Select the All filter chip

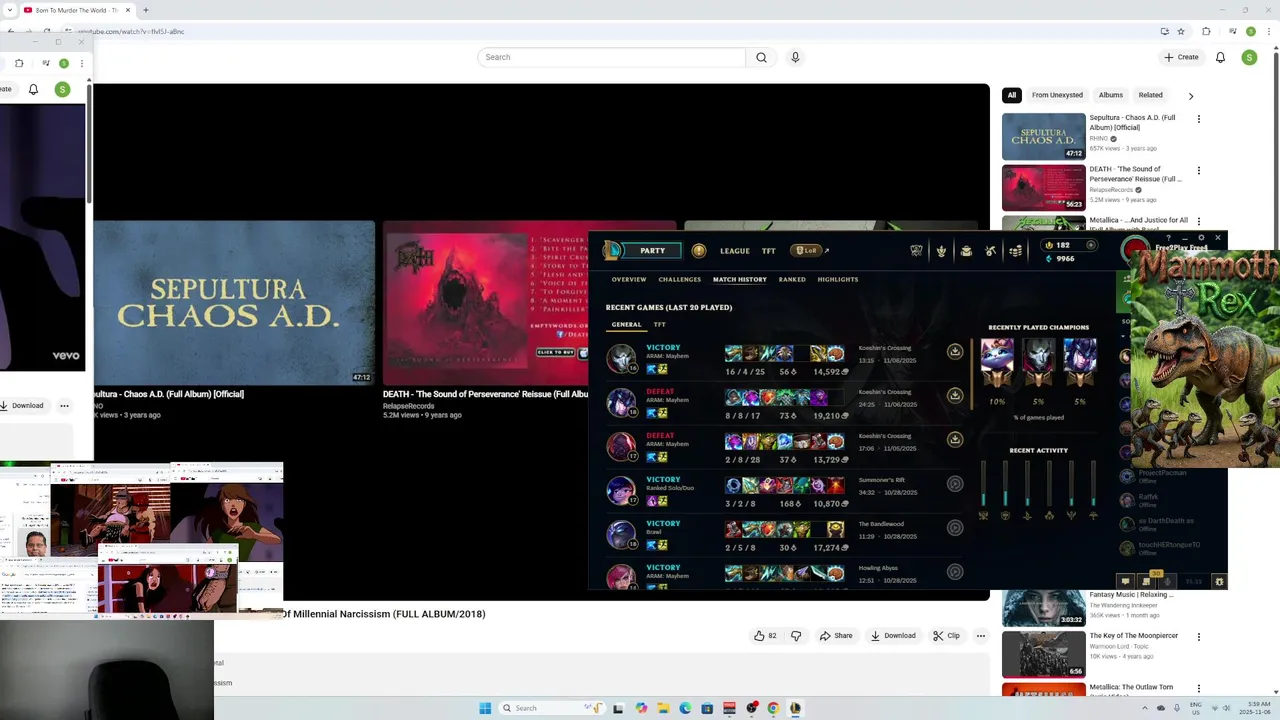click(1012, 95)
